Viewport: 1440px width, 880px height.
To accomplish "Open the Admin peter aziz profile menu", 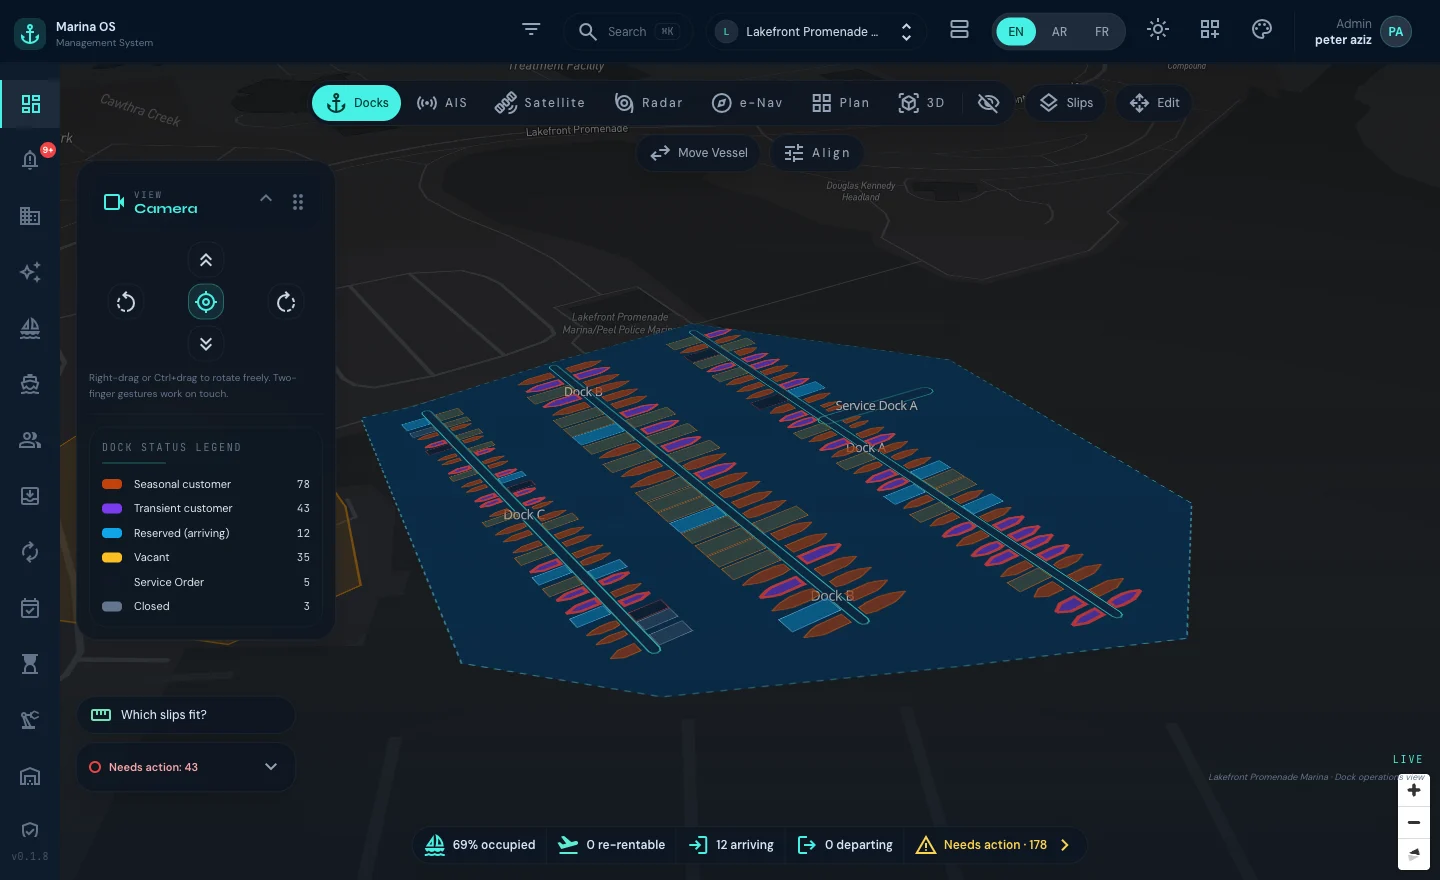I will 1363,32.
